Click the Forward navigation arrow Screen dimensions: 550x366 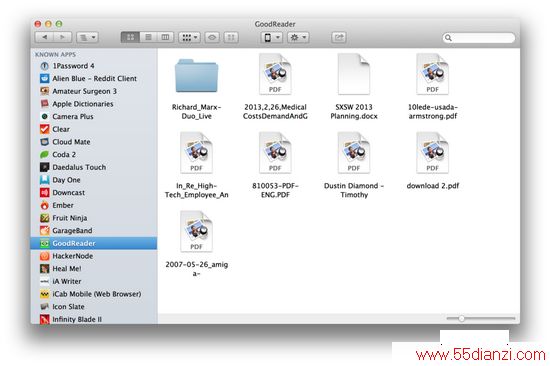pos(62,37)
